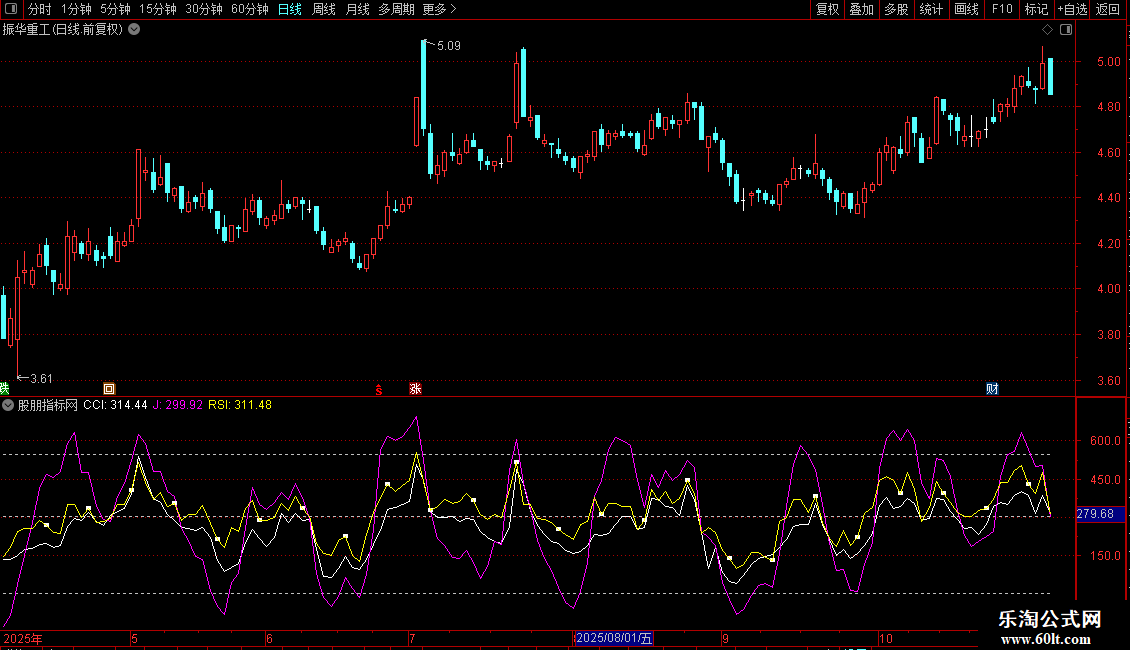Click the 2025/08/01 date marker on timeline
The height and width of the screenshot is (650, 1130).
tap(614, 638)
